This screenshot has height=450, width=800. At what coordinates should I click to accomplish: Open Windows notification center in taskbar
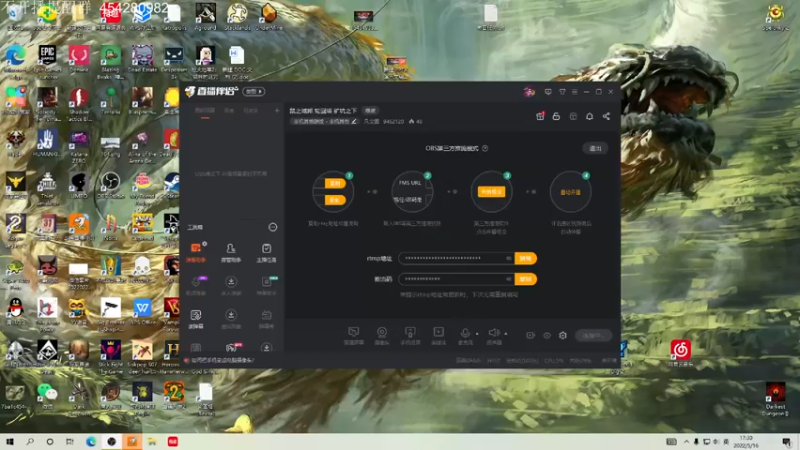coord(786,442)
